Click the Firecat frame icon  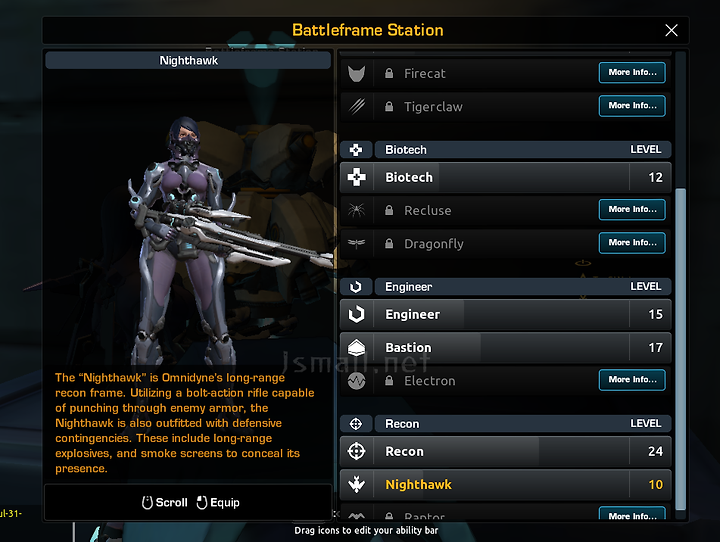[x=356, y=73]
